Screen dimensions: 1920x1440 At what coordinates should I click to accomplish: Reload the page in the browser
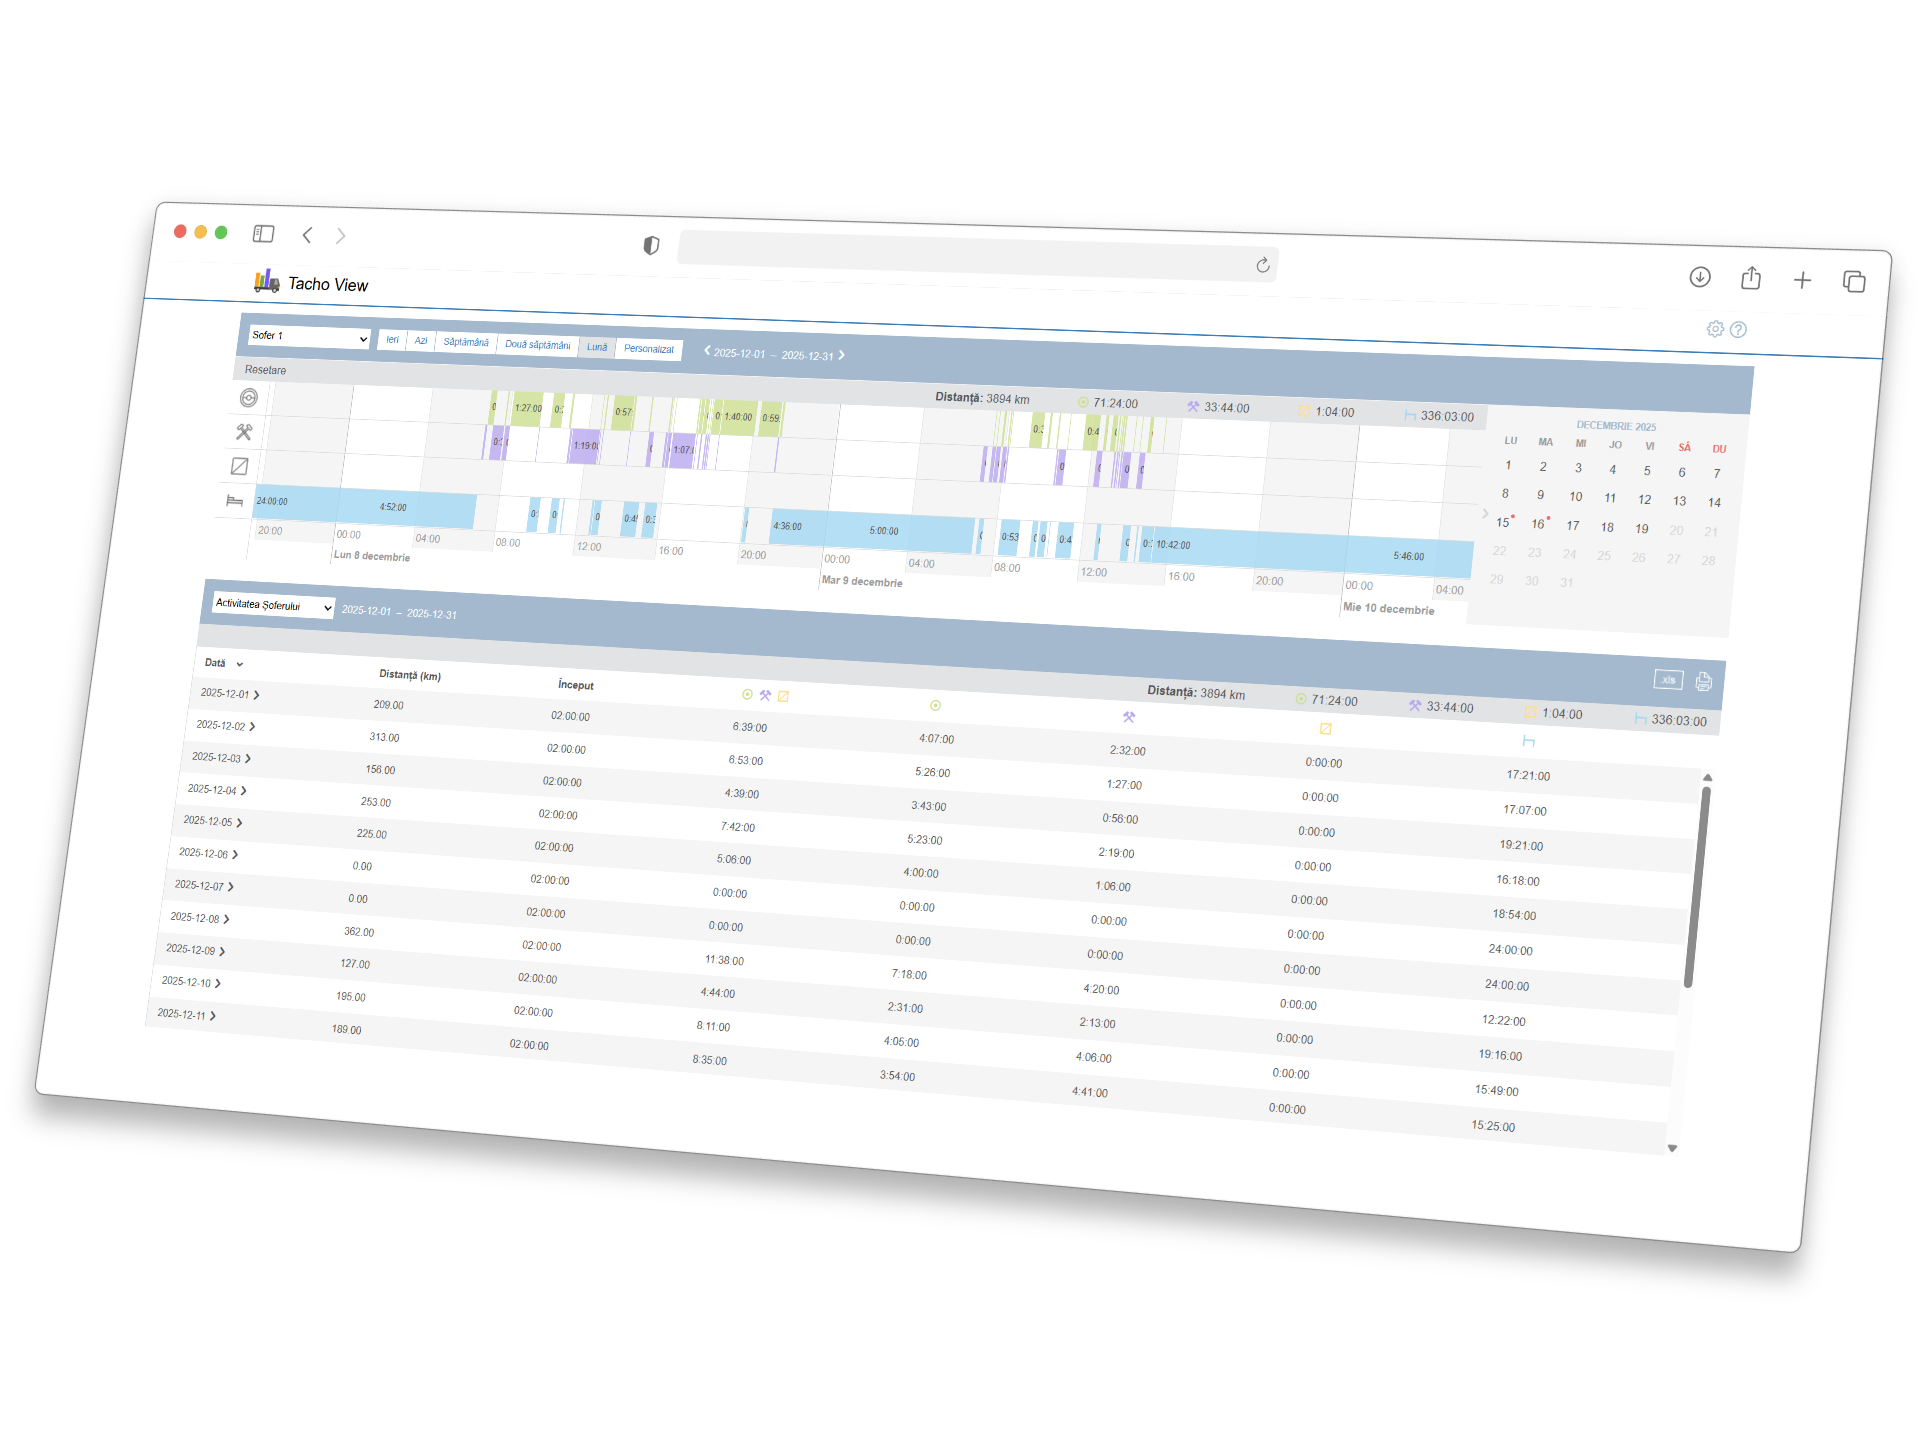click(1263, 265)
